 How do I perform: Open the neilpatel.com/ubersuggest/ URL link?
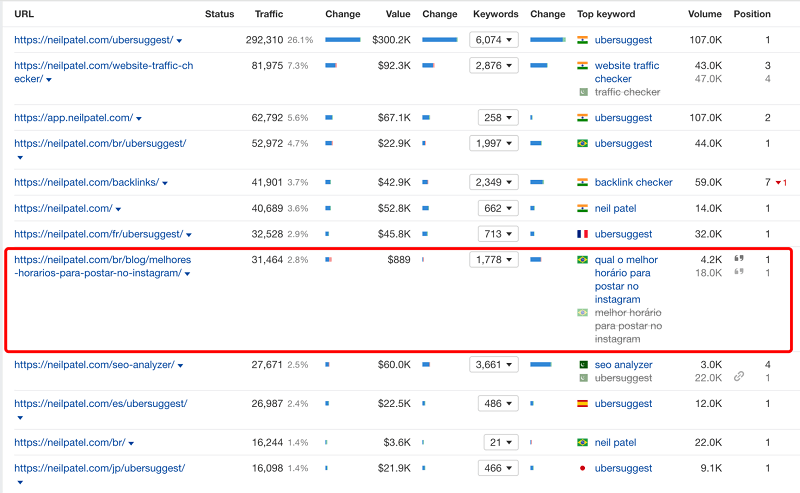point(94,40)
